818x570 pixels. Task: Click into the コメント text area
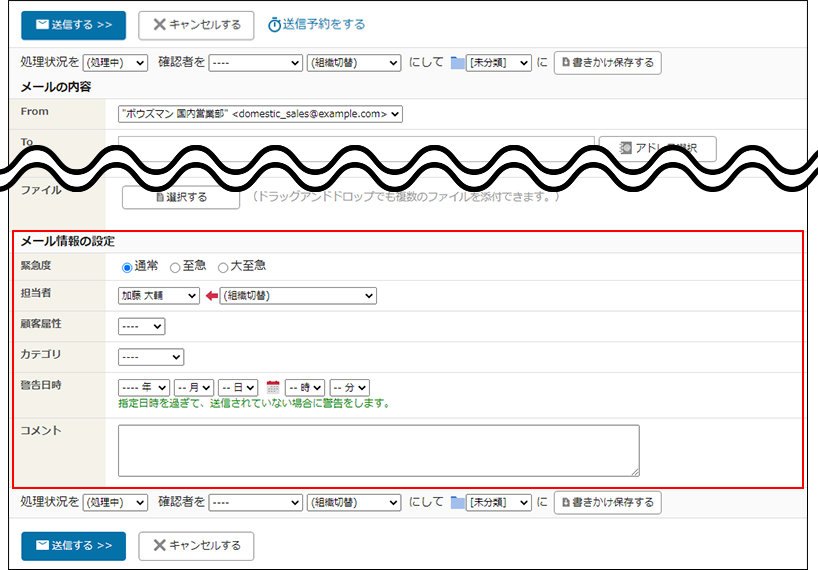click(379, 451)
